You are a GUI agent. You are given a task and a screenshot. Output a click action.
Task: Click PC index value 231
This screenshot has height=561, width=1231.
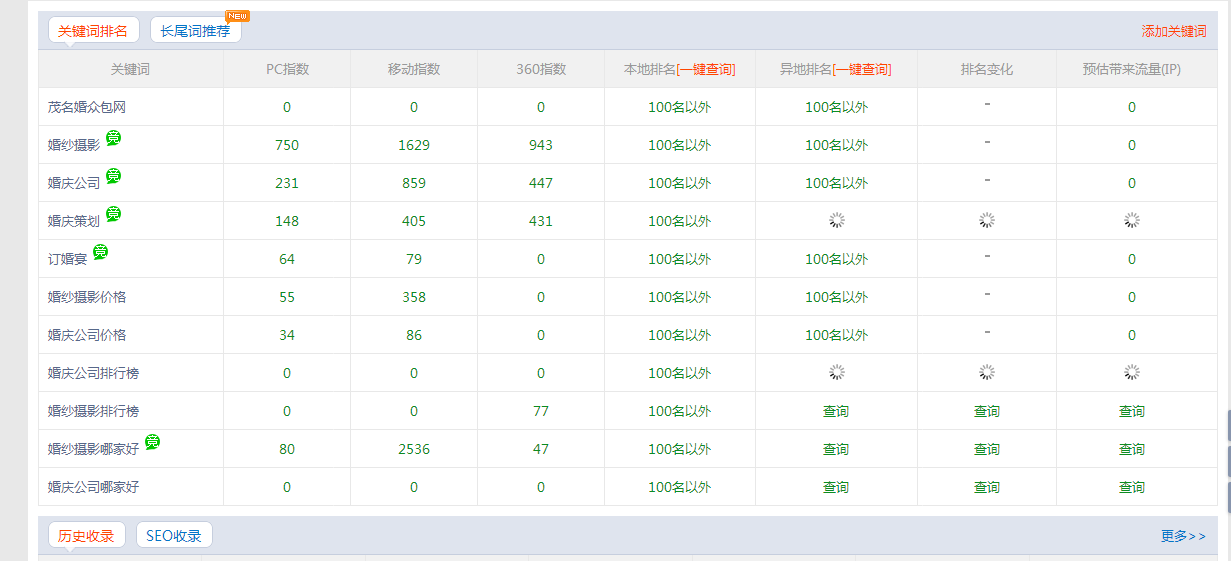(x=287, y=183)
